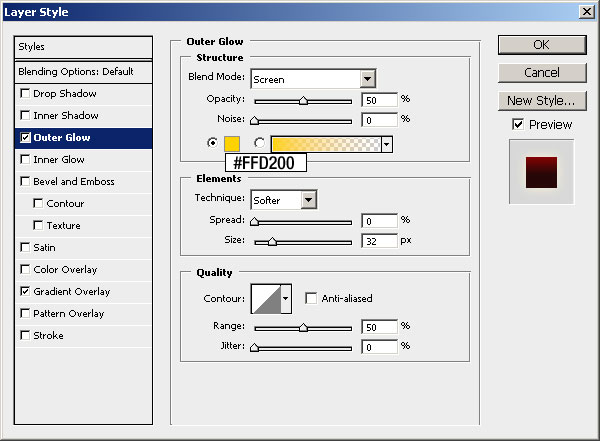Enable the Pattern Overlay checkbox

click(x=25, y=313)
